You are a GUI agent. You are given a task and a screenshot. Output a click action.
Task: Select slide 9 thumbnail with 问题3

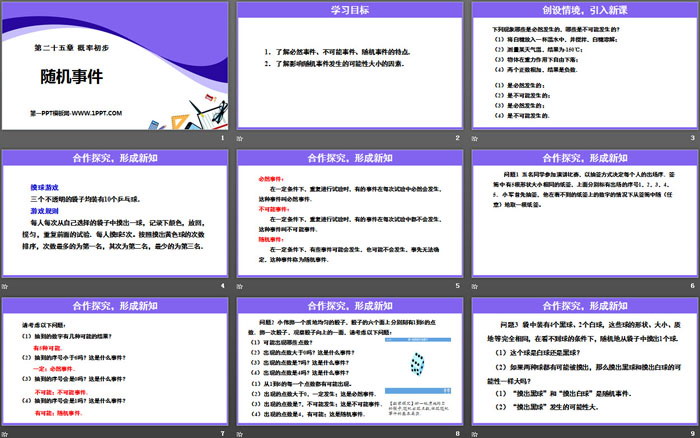coord(585,361)
